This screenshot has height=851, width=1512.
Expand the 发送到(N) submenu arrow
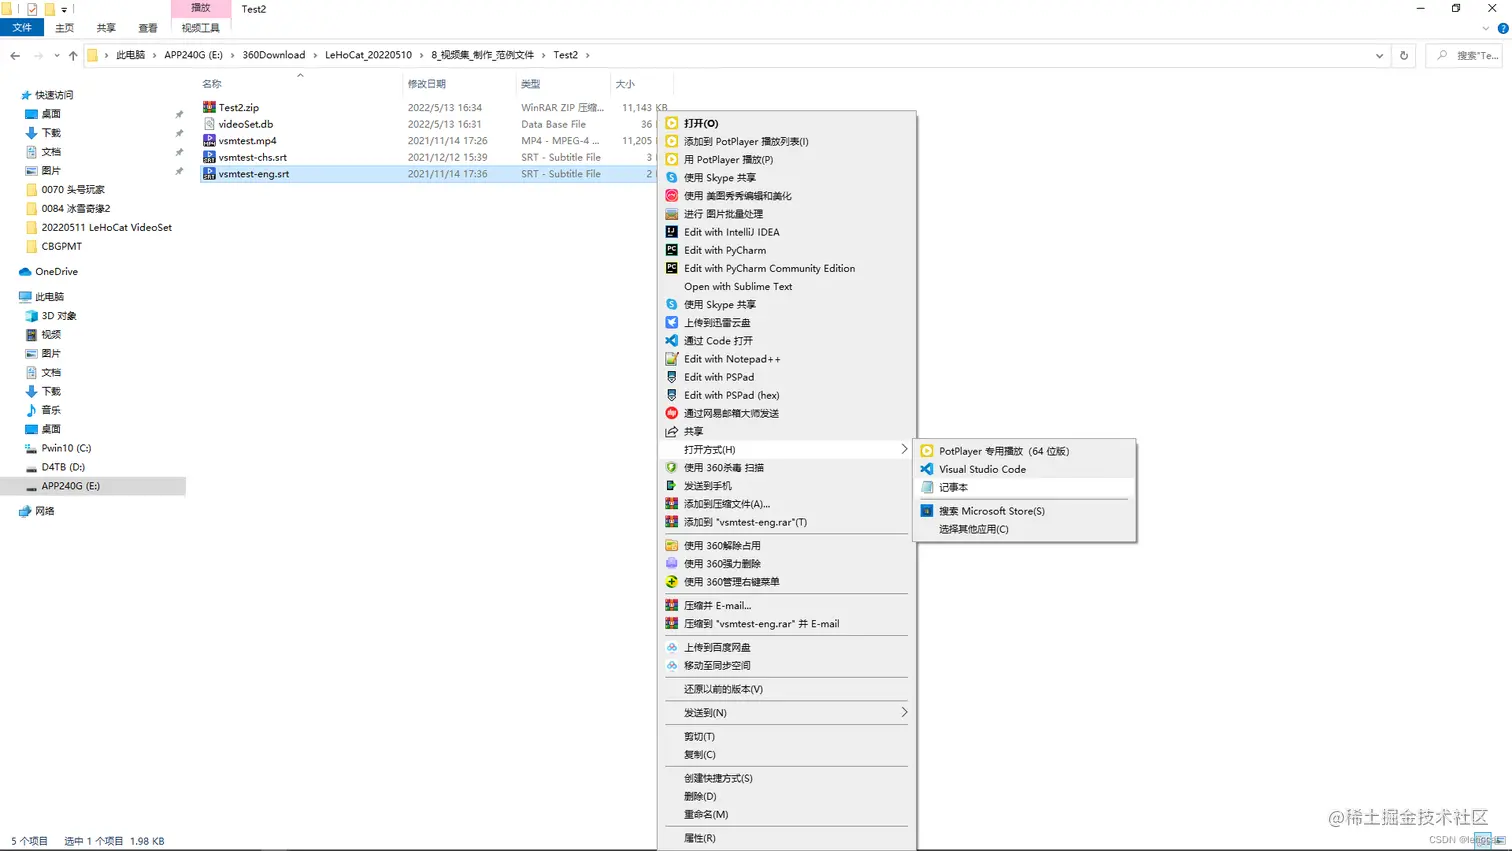point(904,712)
